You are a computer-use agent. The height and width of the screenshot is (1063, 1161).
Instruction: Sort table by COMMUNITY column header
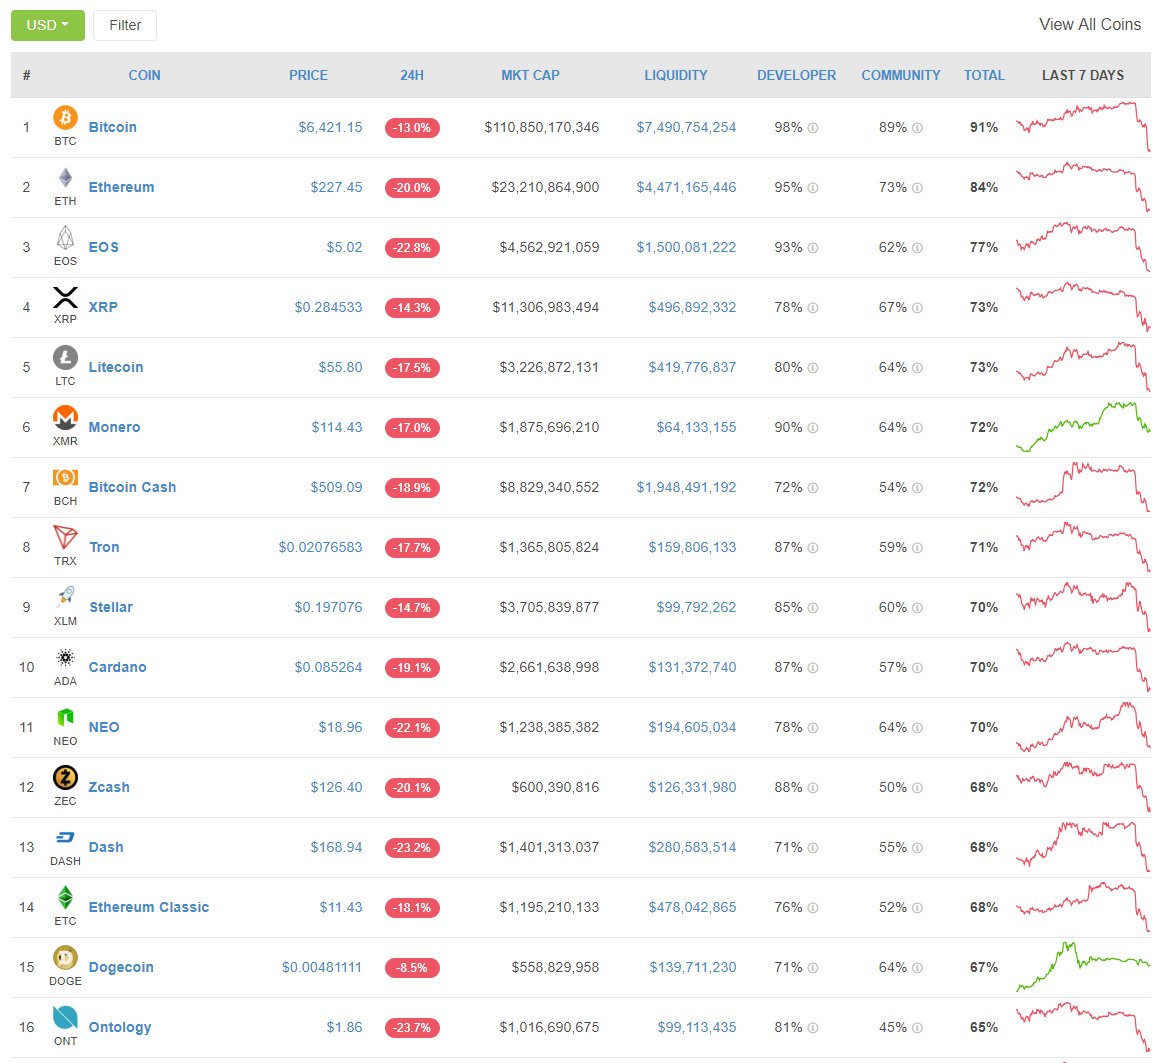pyautogui.click(x=900, y=76)
